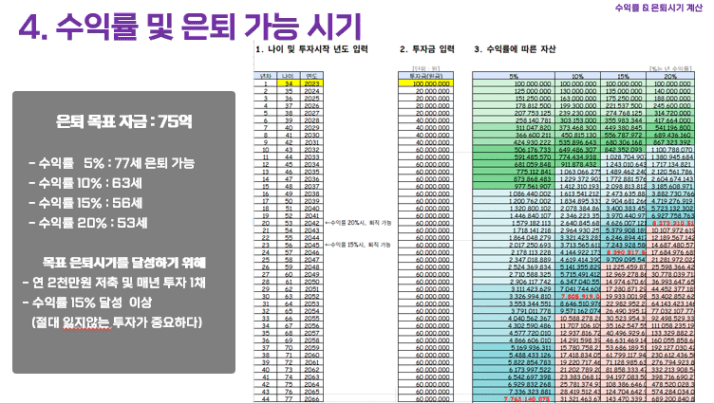714x404 pixels.
Task: Click the 5% column cell '977,561,907'
Action: (514, 186)
